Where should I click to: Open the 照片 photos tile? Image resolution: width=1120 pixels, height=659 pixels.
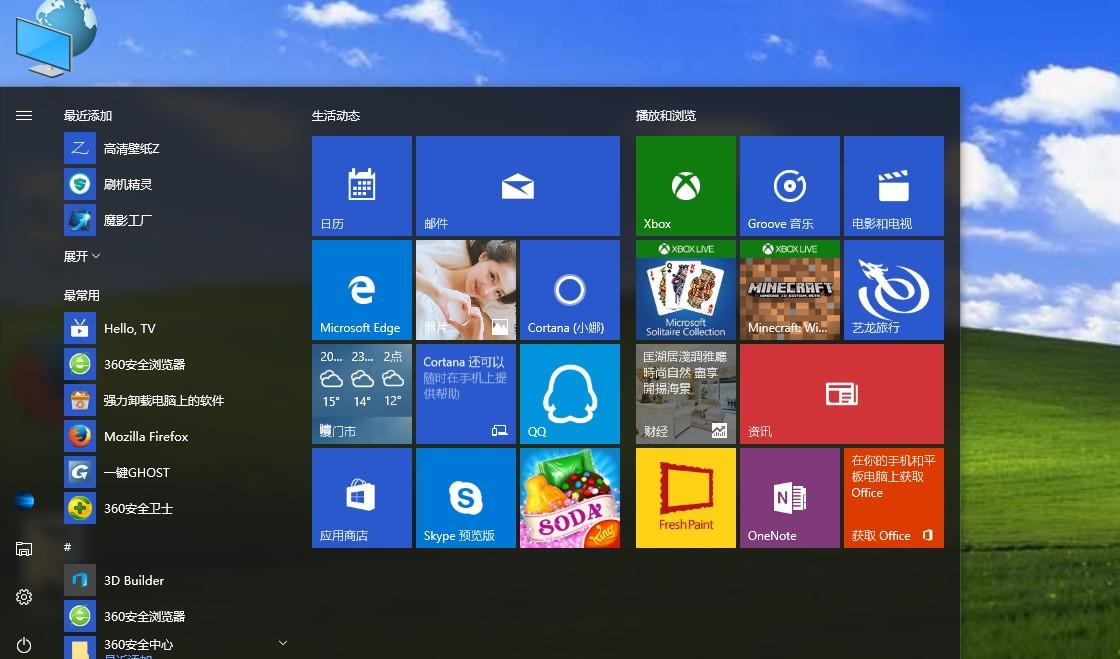coord(466,290)
